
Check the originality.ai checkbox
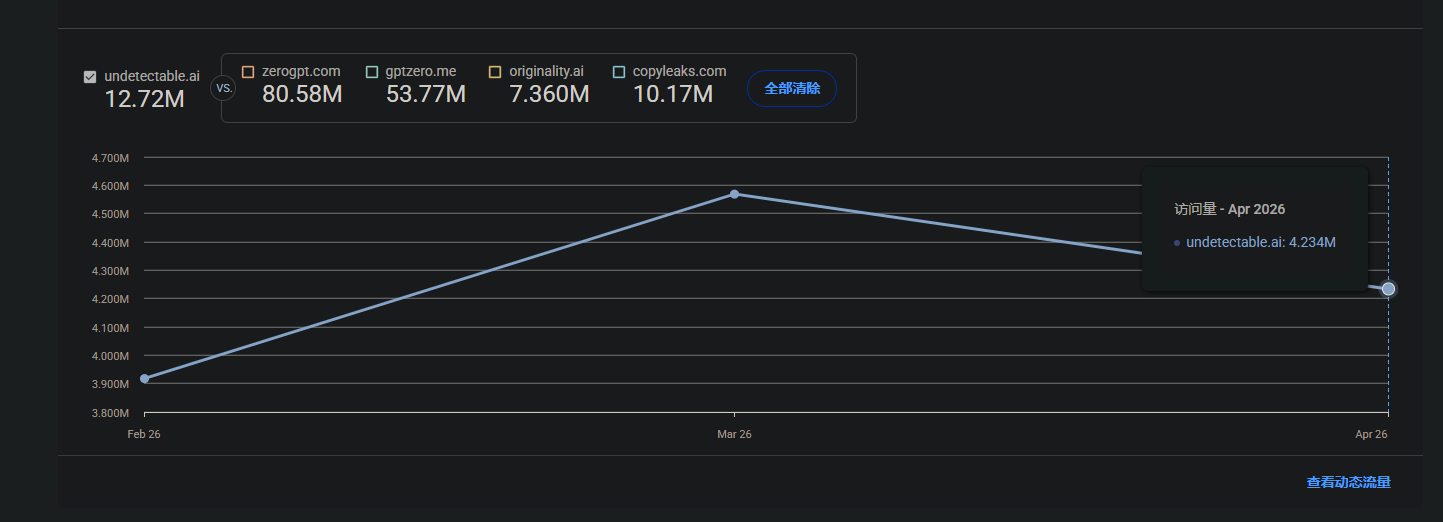(495, 72)
